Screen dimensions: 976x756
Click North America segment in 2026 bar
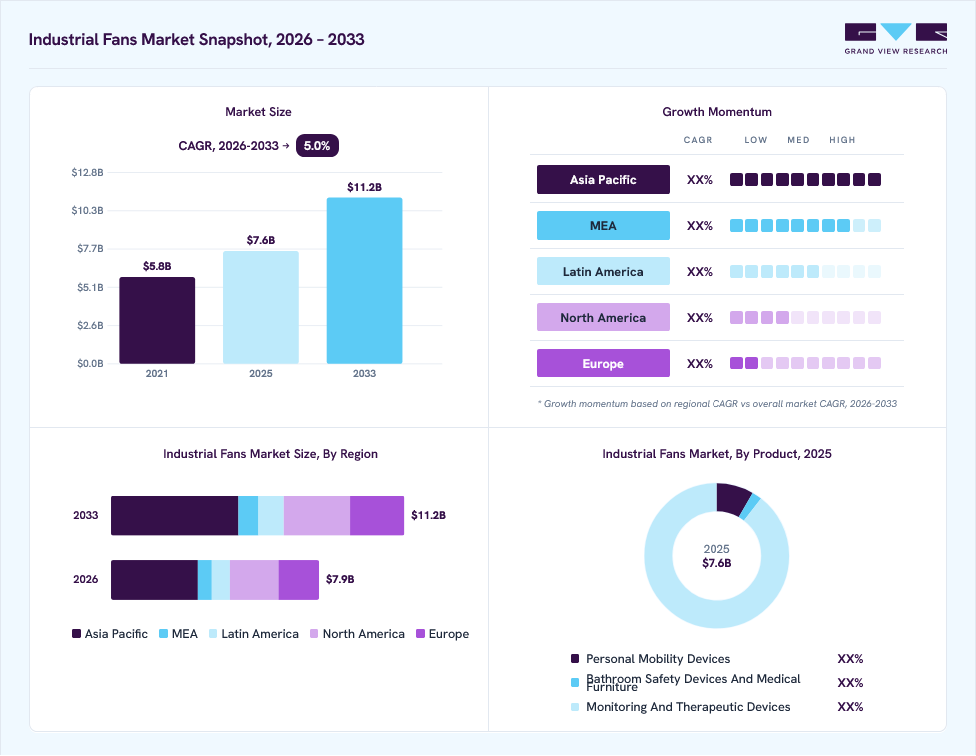(x=254, y=580)
